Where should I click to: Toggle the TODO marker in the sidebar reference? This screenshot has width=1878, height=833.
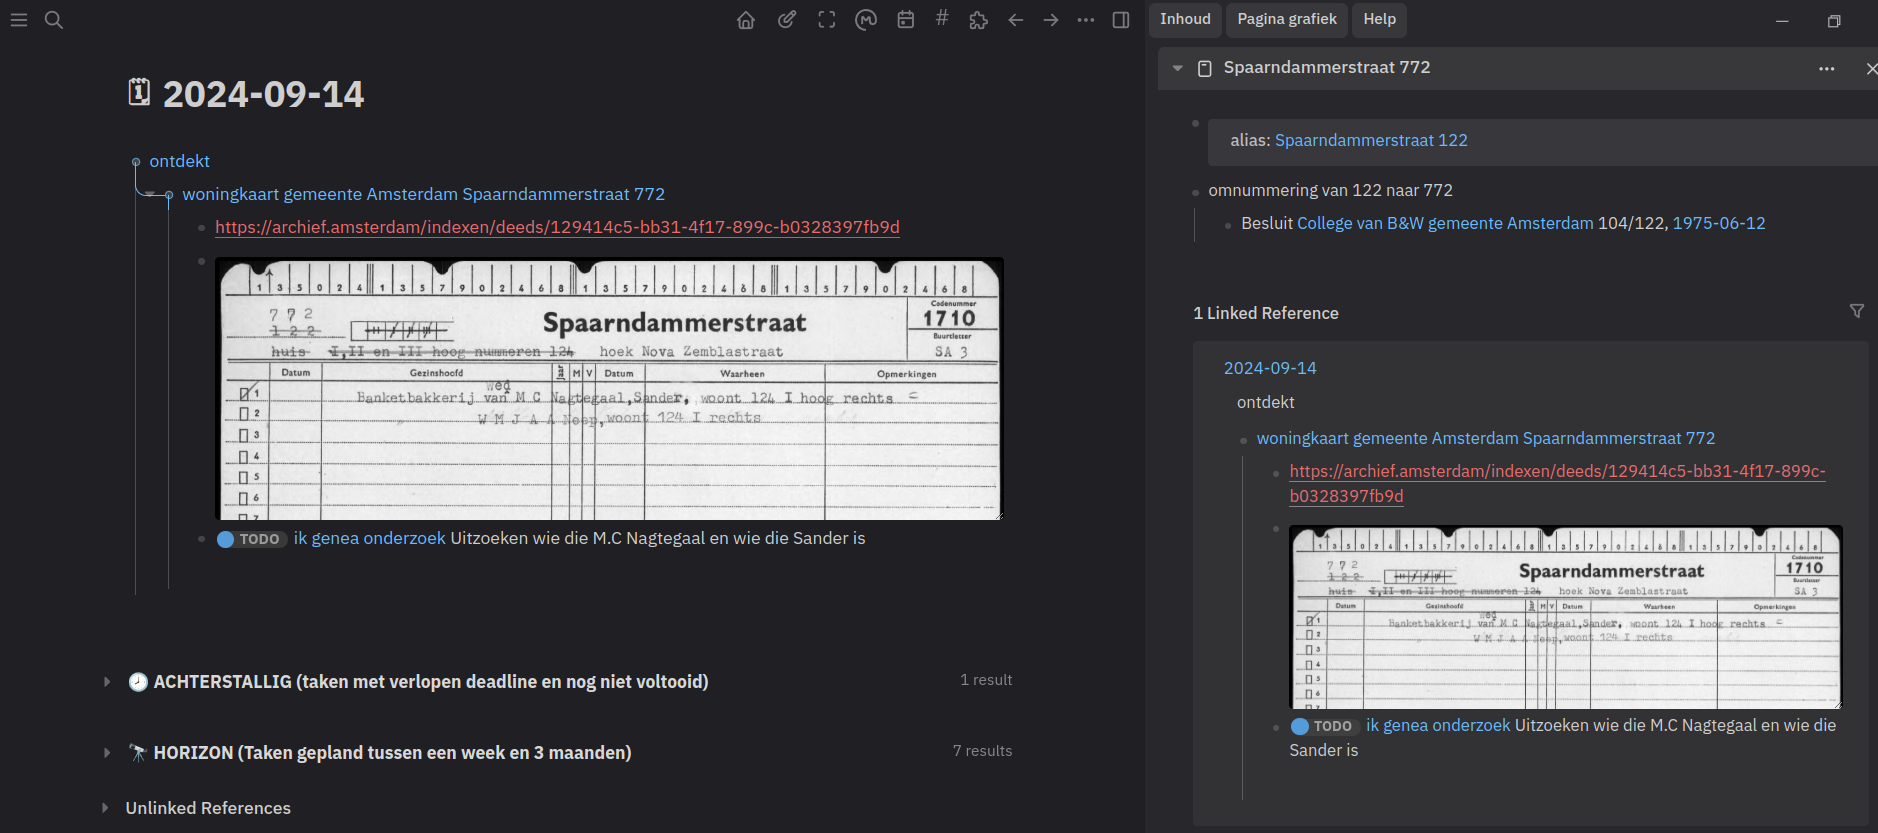(1300, 726)
